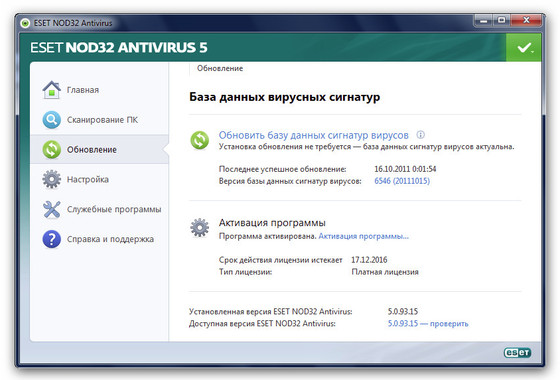Close the ESET NOD32 Antivirus window
560x380 pixels.
[526, 21]
